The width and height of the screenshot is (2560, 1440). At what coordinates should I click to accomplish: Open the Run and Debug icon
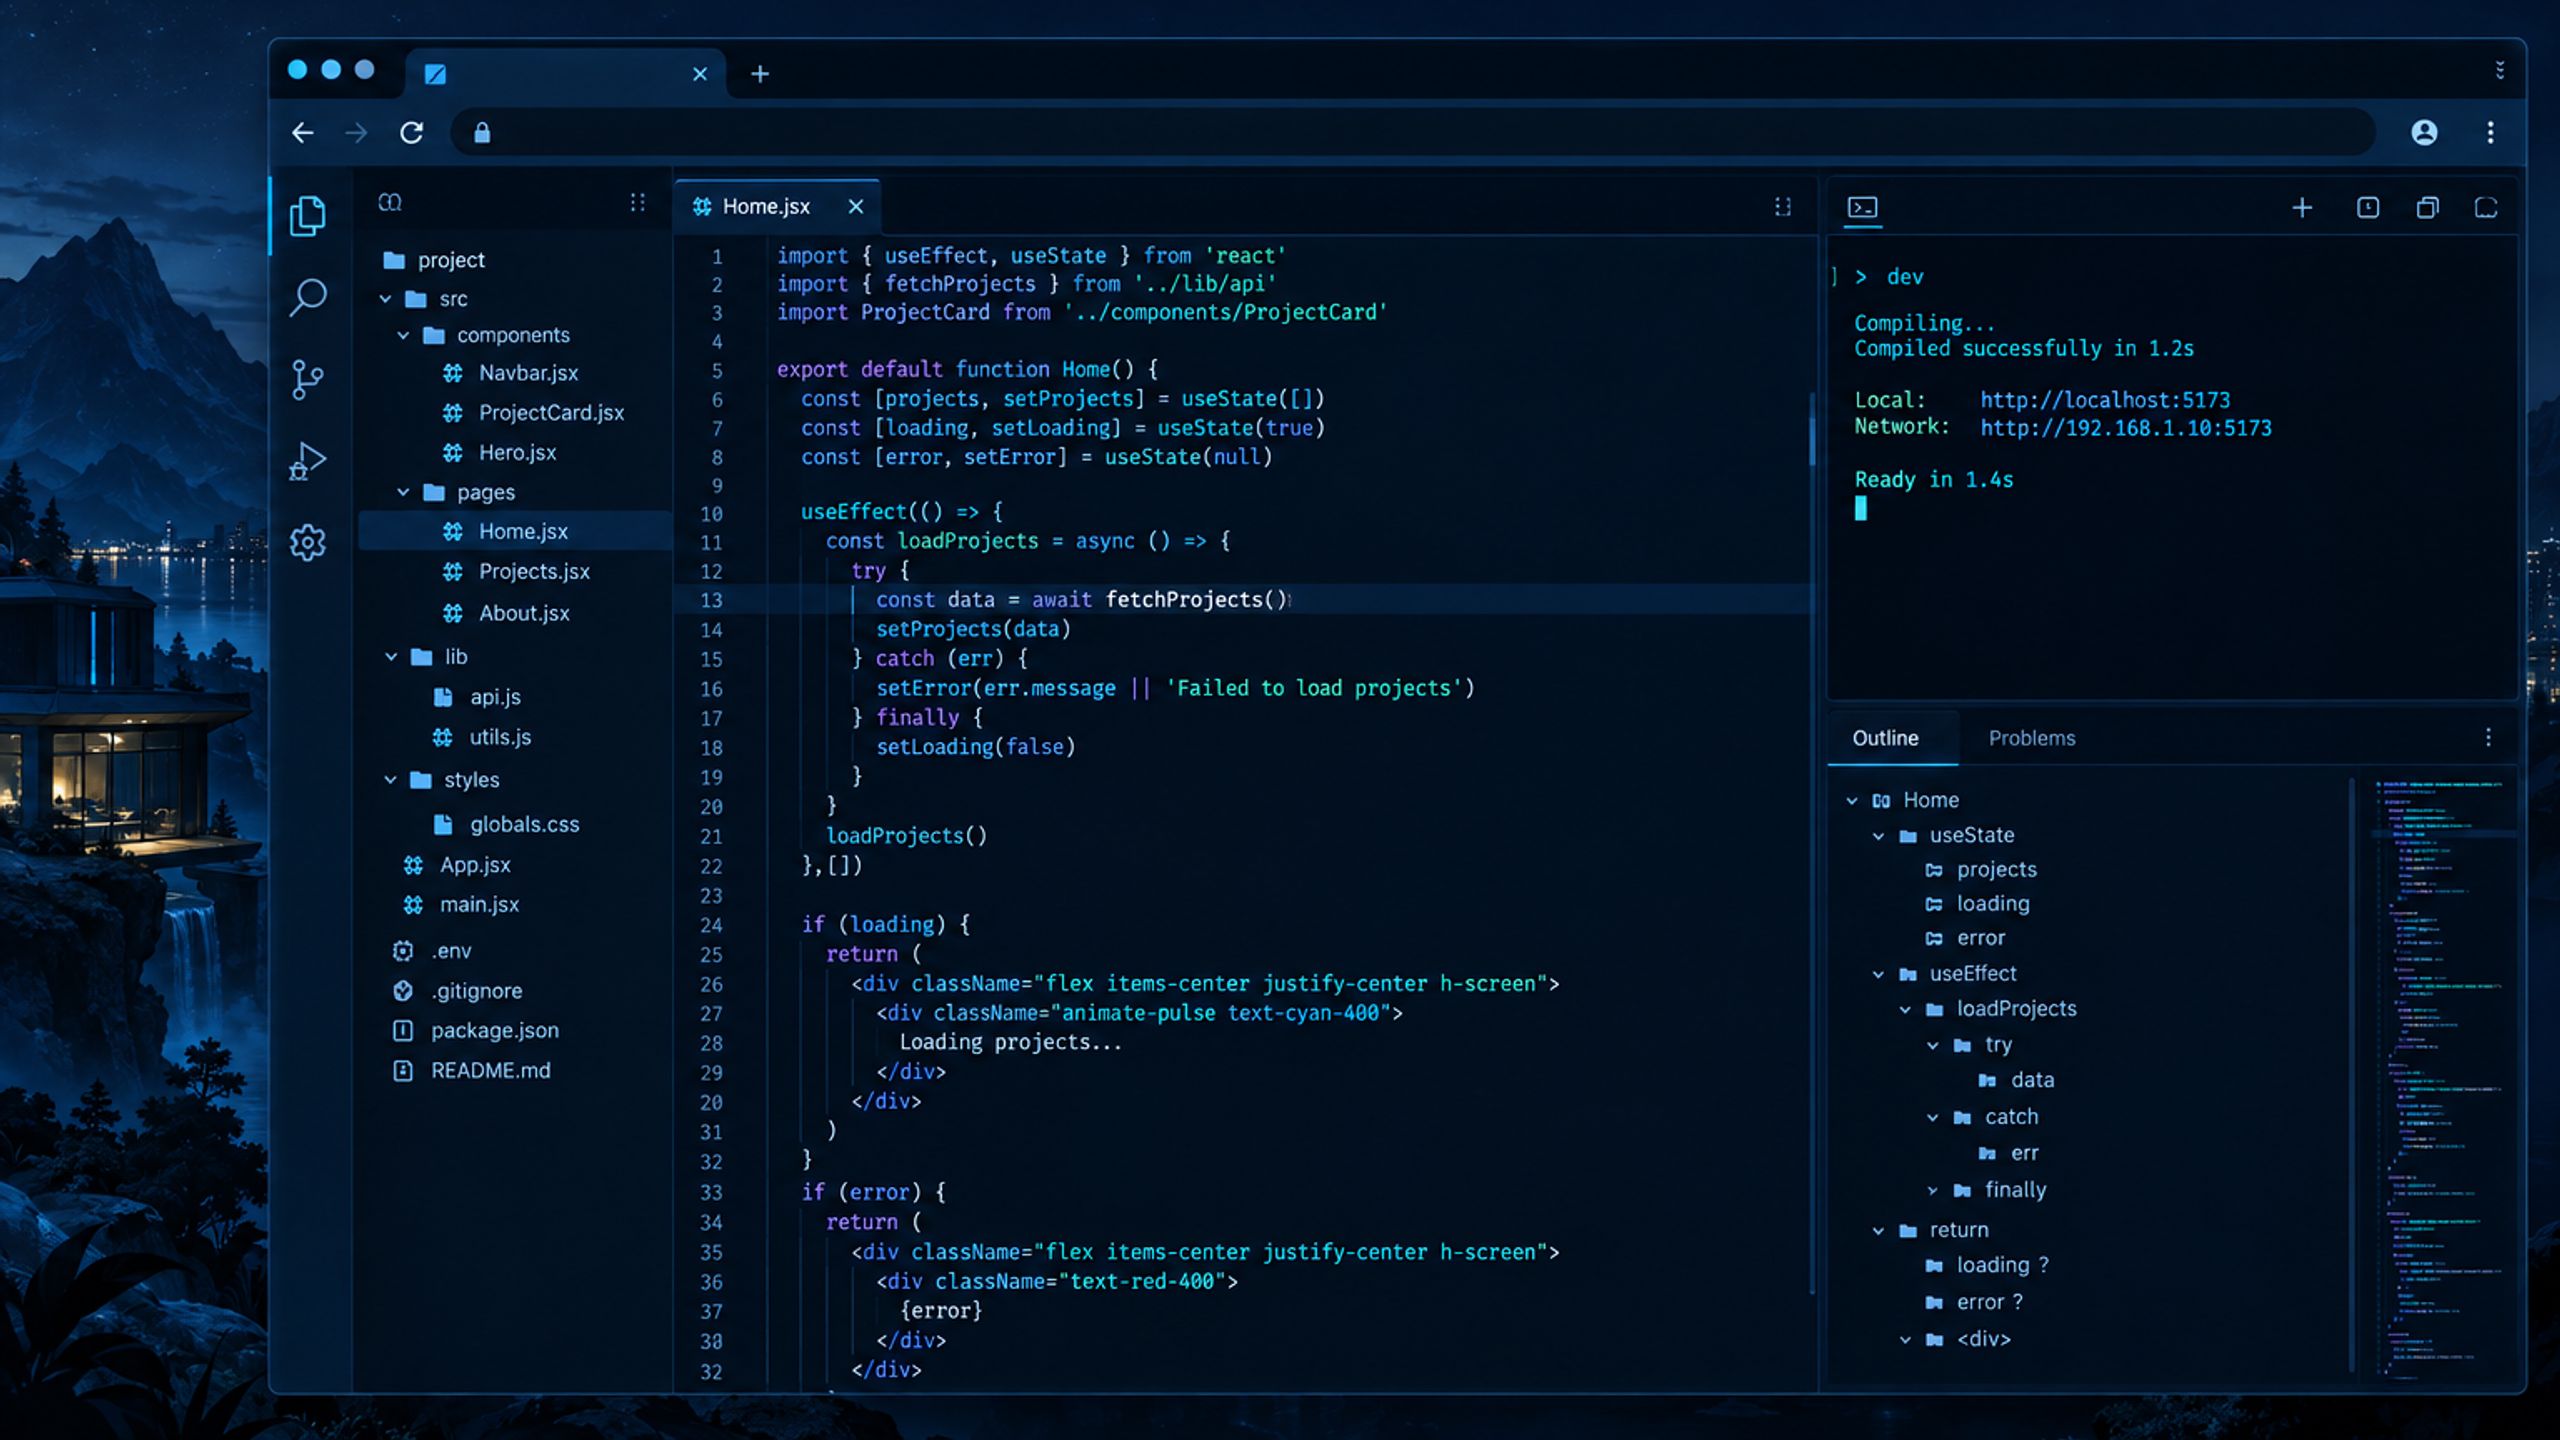click(308, 461)
